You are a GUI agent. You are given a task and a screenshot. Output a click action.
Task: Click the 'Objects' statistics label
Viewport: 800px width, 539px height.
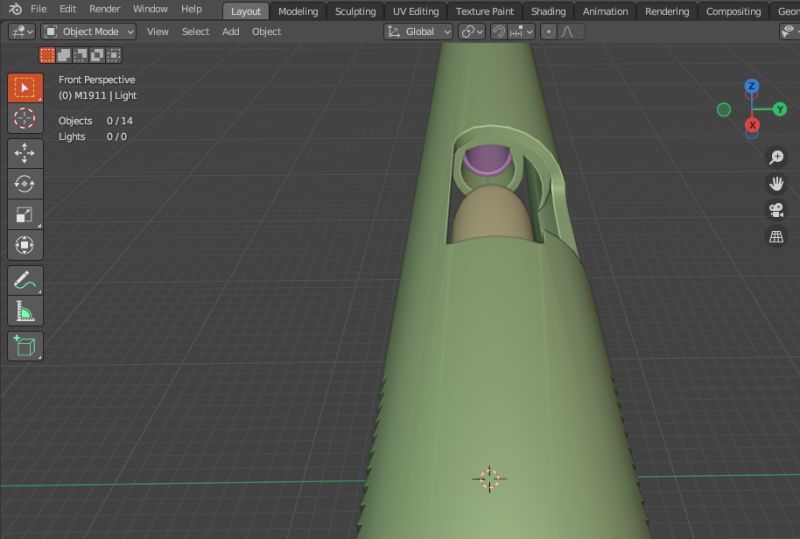pos(75,121)
